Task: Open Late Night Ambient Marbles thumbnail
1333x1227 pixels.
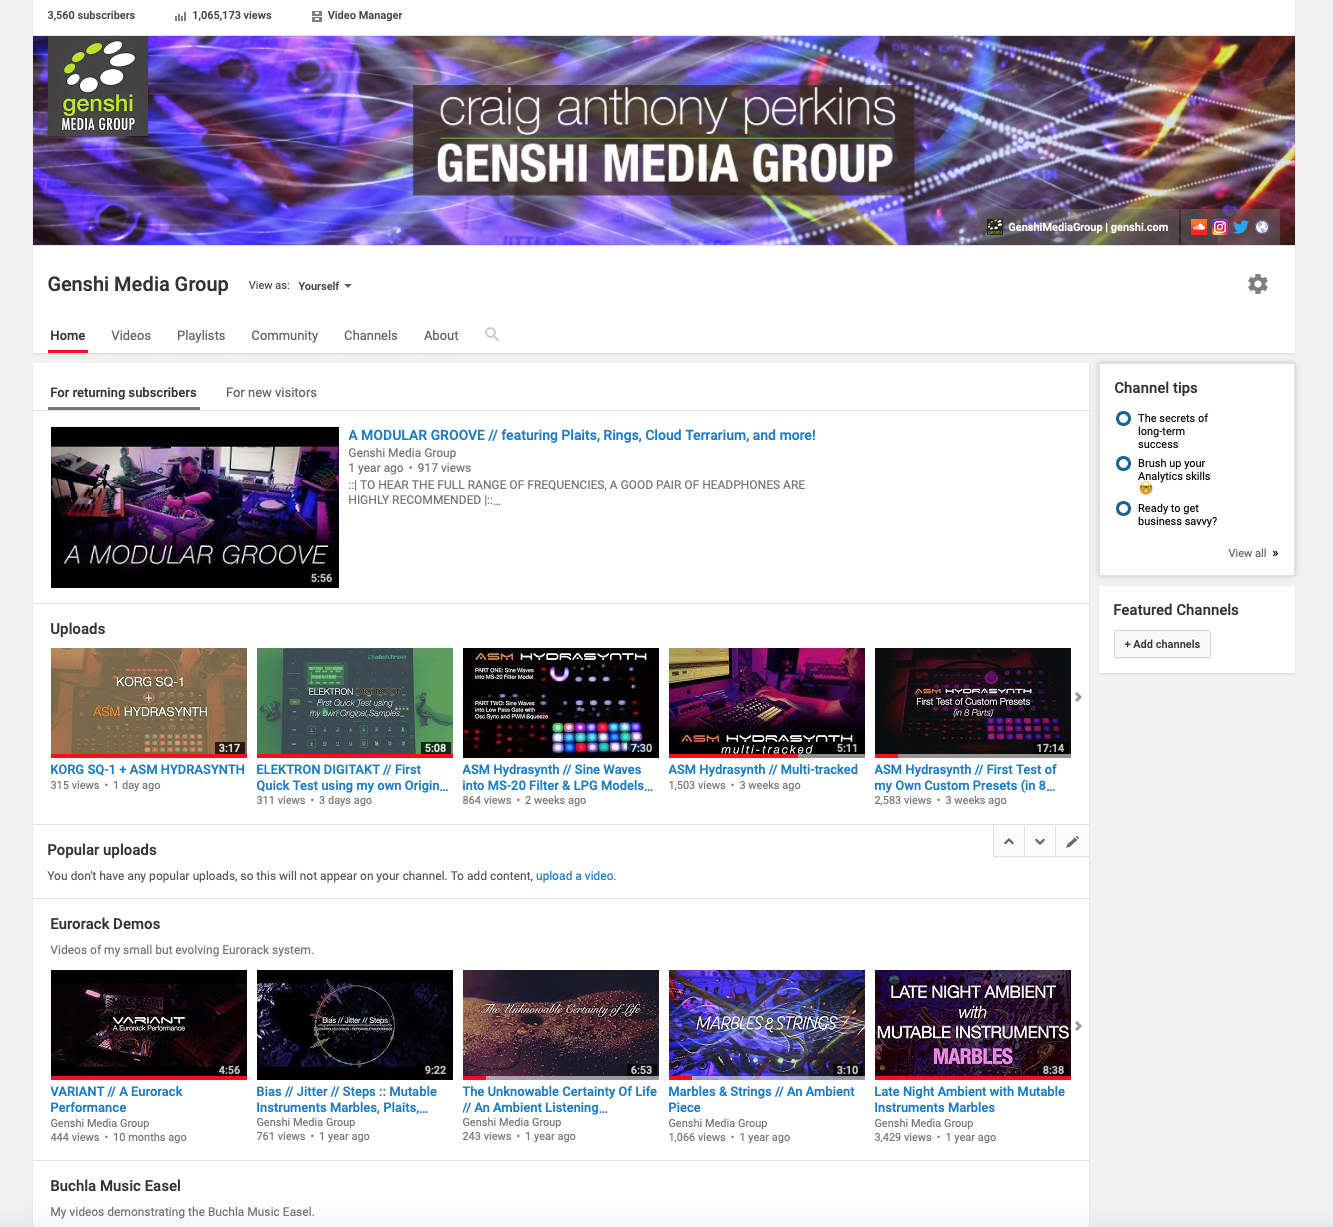Action: coord(973,1024)
